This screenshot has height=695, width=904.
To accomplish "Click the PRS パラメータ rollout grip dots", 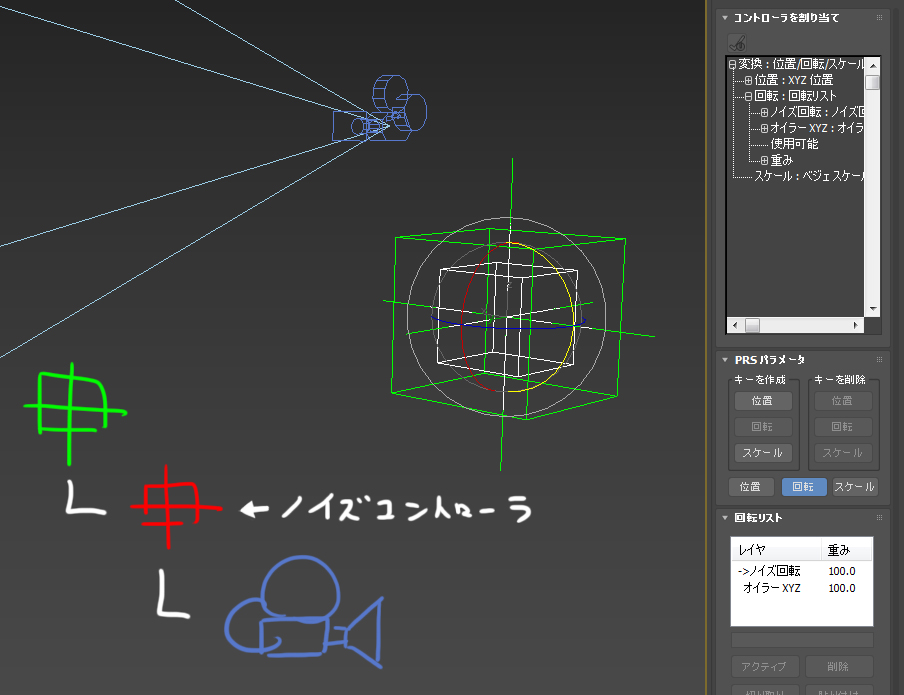I will 879,360.
